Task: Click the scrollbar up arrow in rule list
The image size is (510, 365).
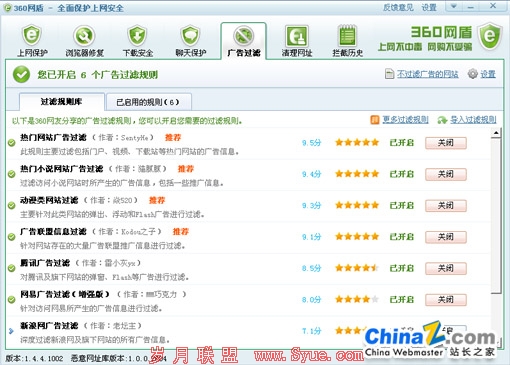Action: point(496,133)
